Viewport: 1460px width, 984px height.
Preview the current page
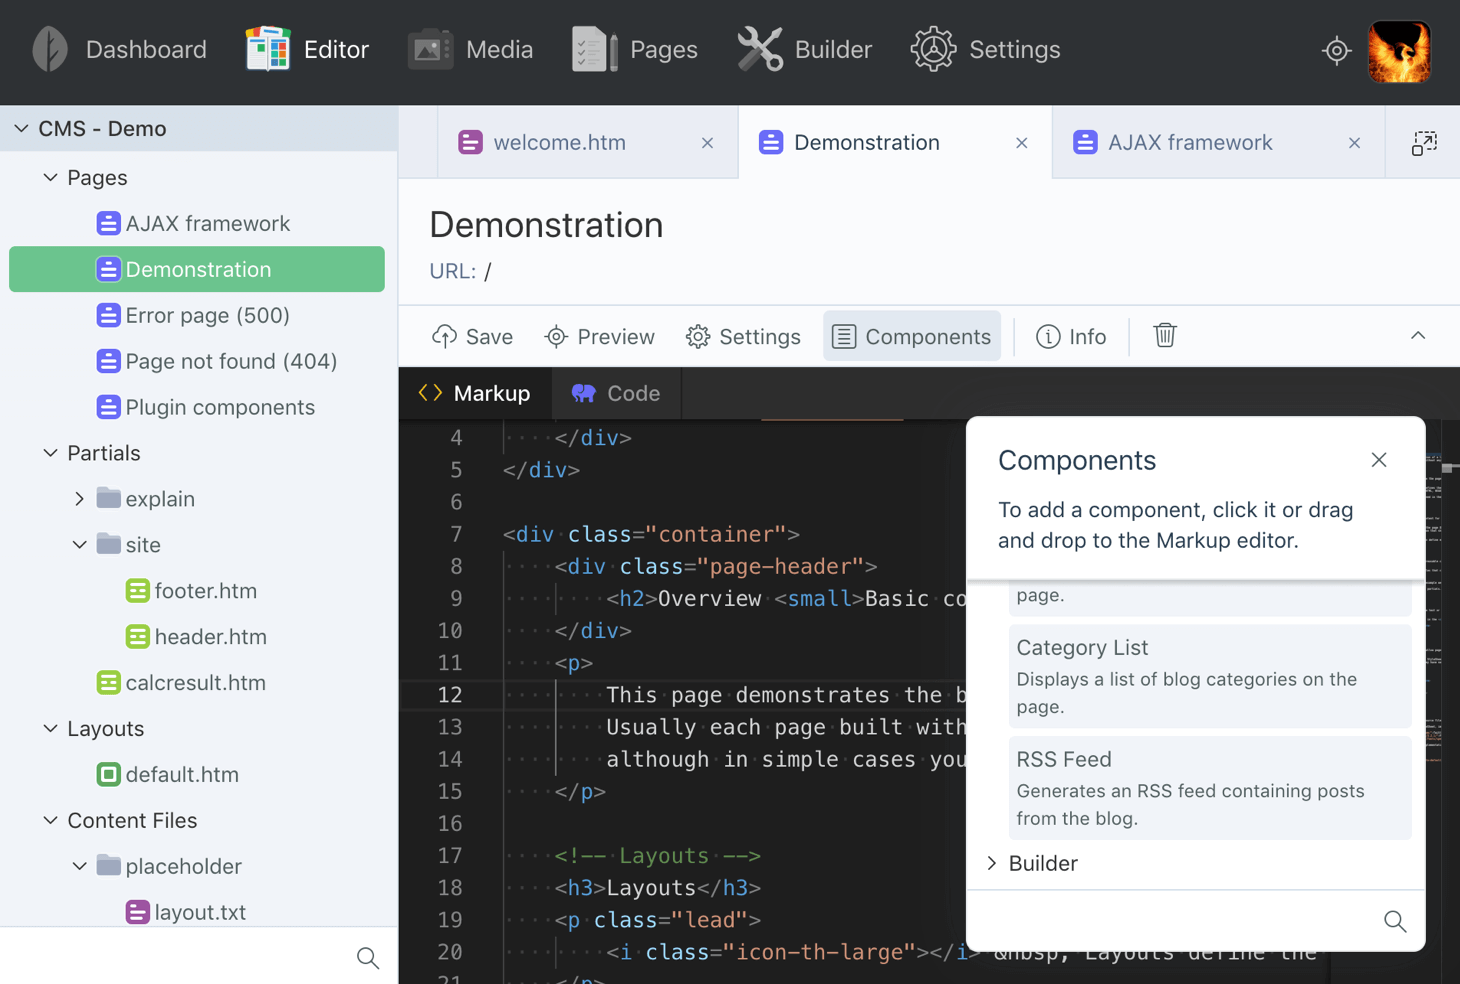(599, 337)
